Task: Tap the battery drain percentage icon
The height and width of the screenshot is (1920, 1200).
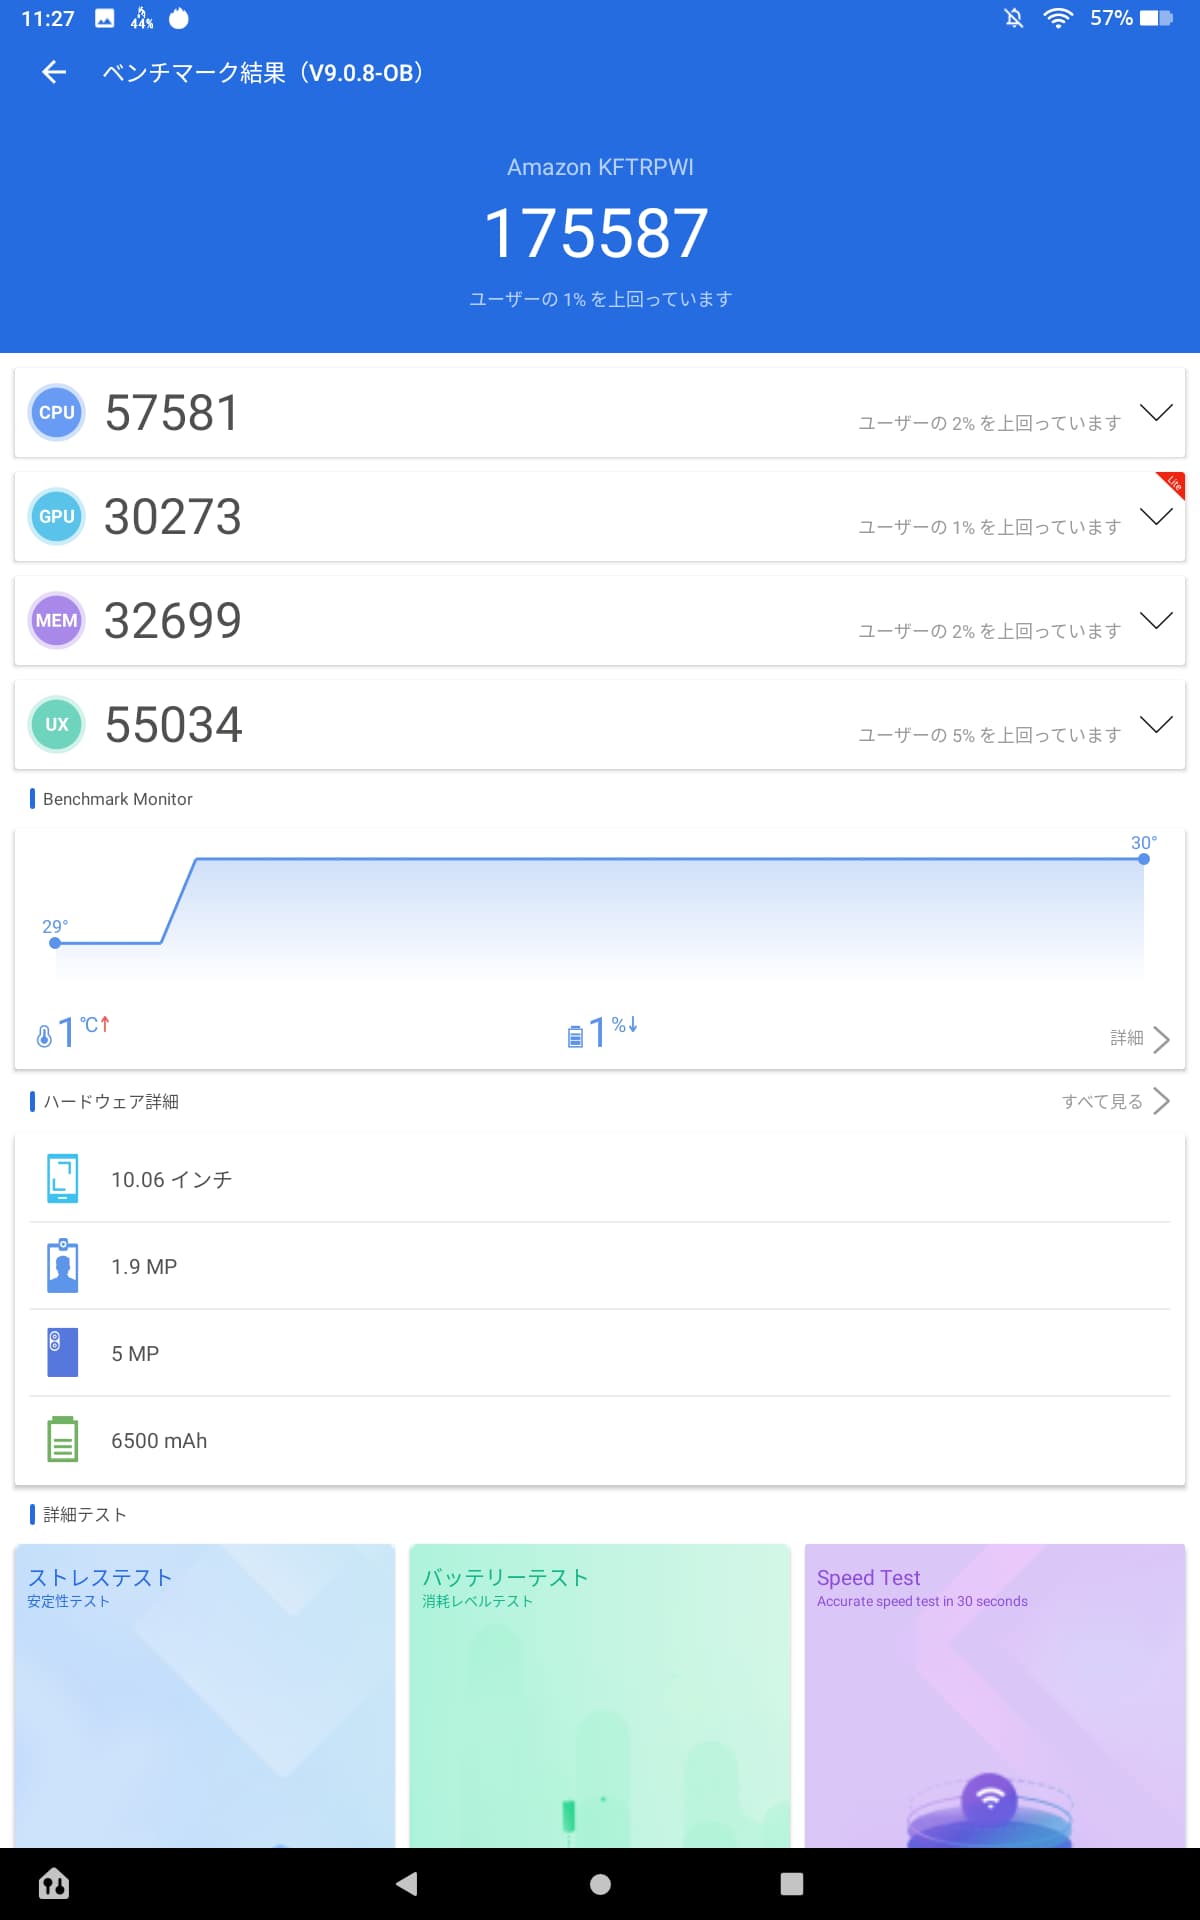Action: (x=575, y=1036)
